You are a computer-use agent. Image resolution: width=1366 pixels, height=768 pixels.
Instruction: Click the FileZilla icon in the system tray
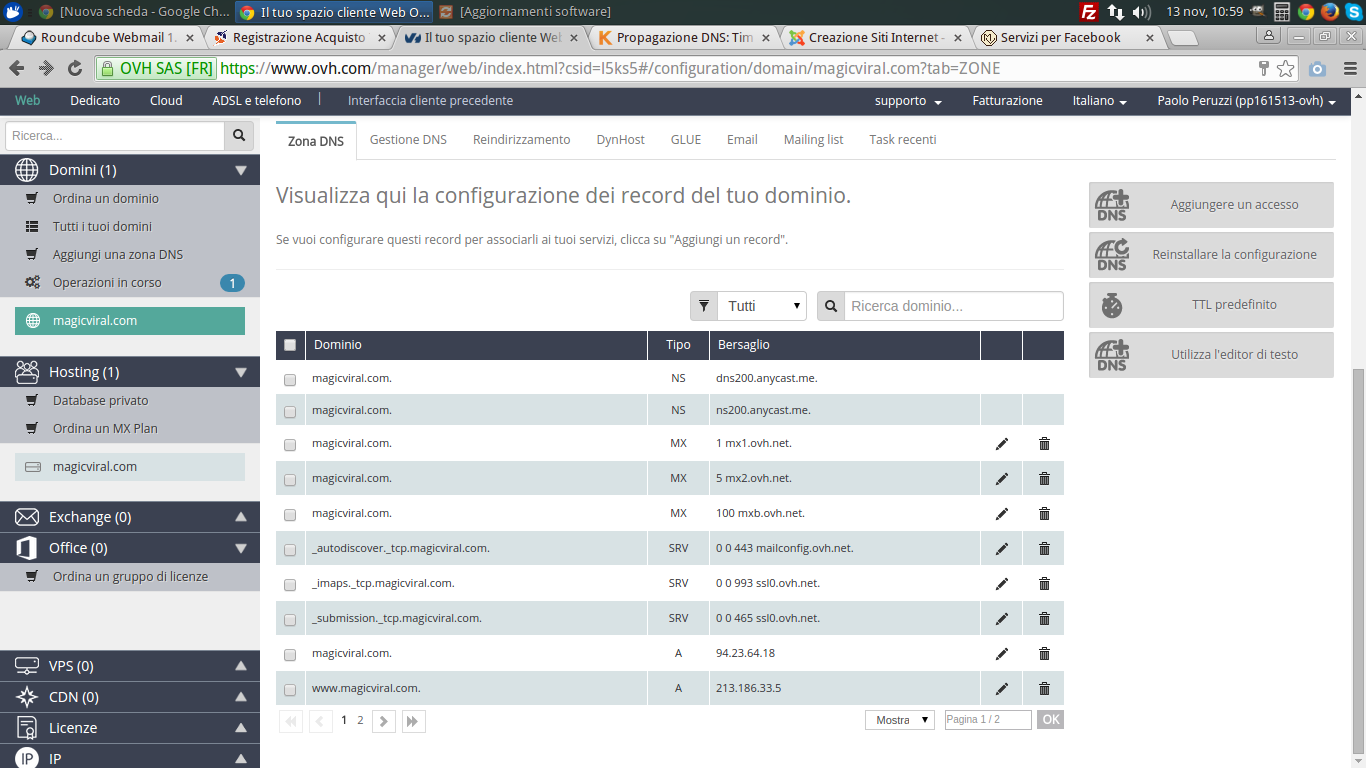[1090, 12]
